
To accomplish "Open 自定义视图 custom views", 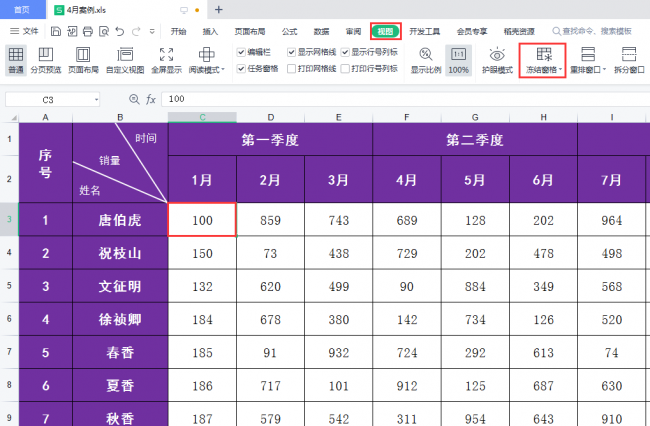I will click(125, 61).
